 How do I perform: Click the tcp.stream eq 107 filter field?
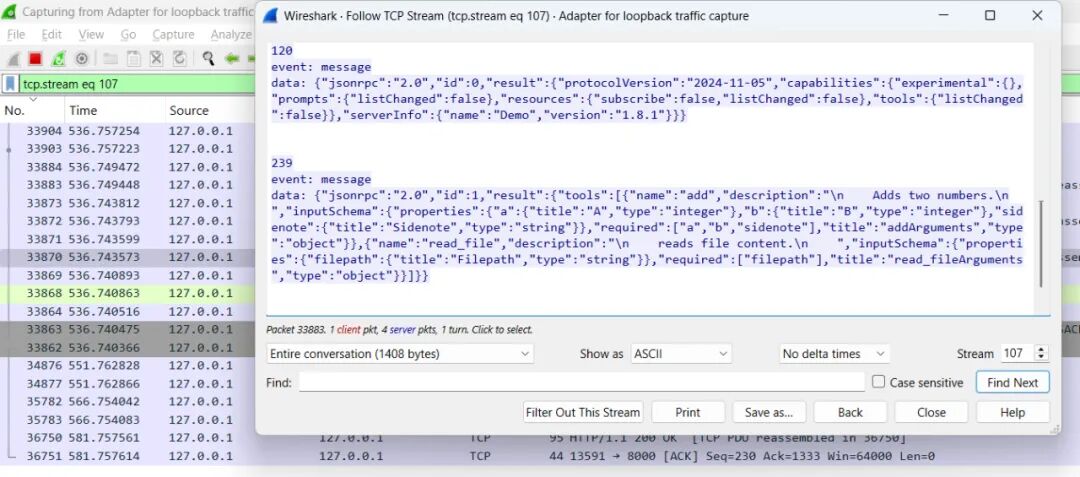(136, 84)
